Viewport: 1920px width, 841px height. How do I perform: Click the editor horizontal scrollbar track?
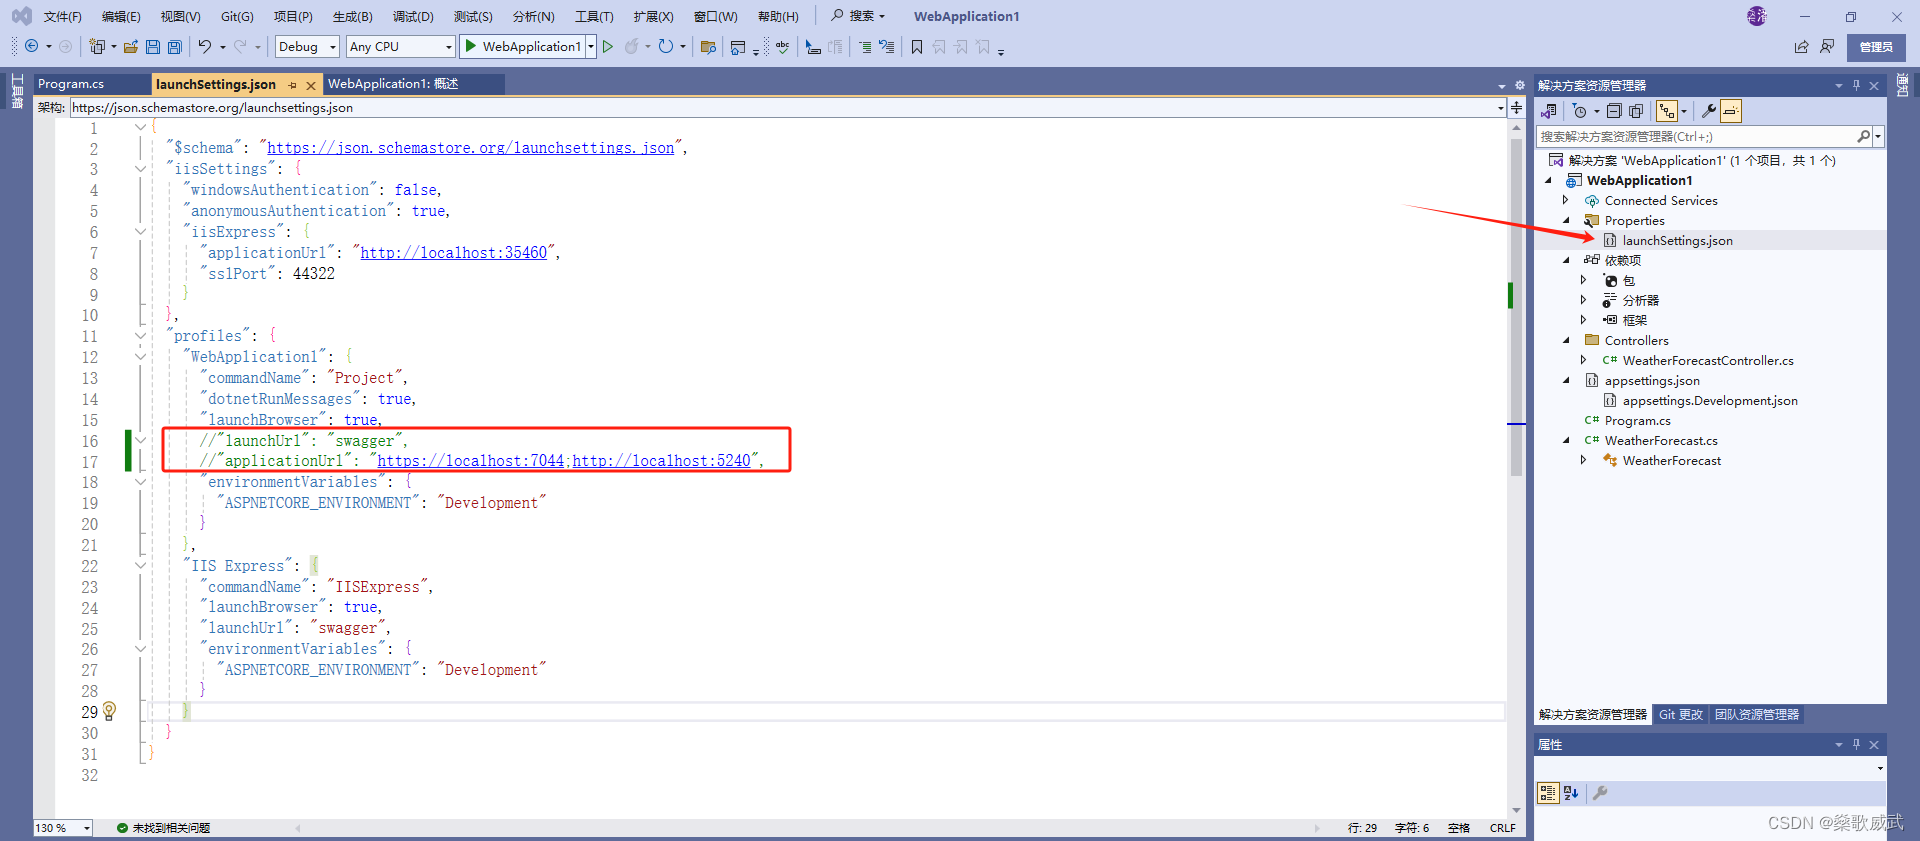point(807,828)
